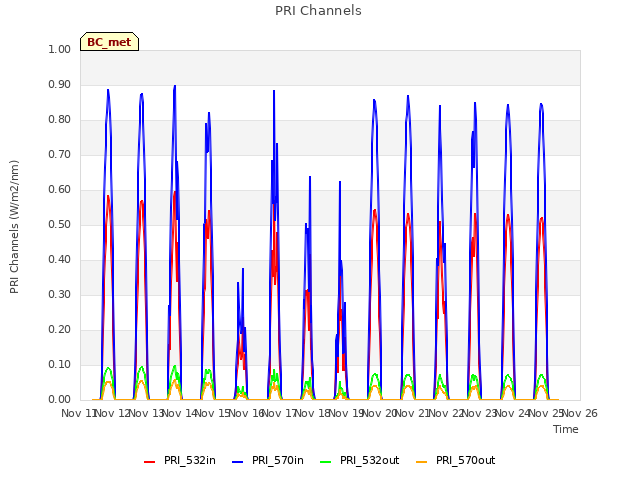Image resolution: width=640 pixels, height=480 pixels.
Task: Toggle the PRI_532in legend entry
Action: click(180, 460)
